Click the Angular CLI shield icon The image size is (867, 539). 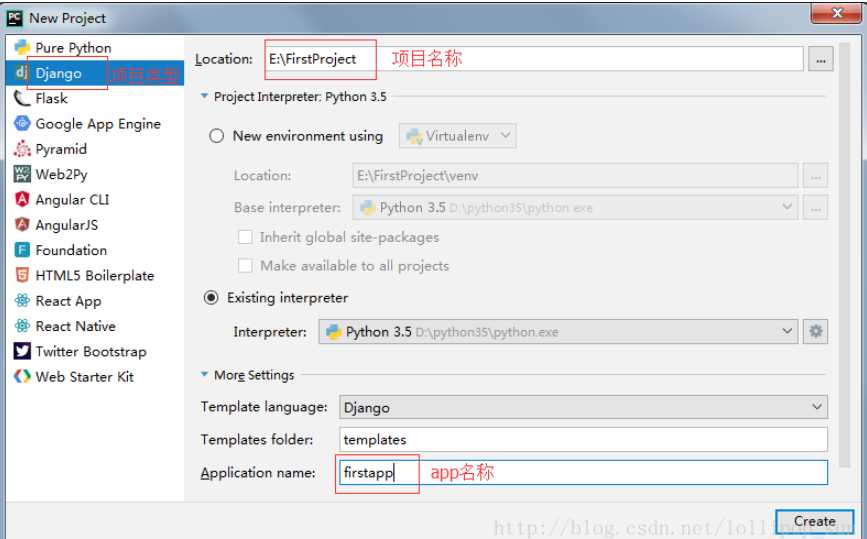tap(22, 199)
